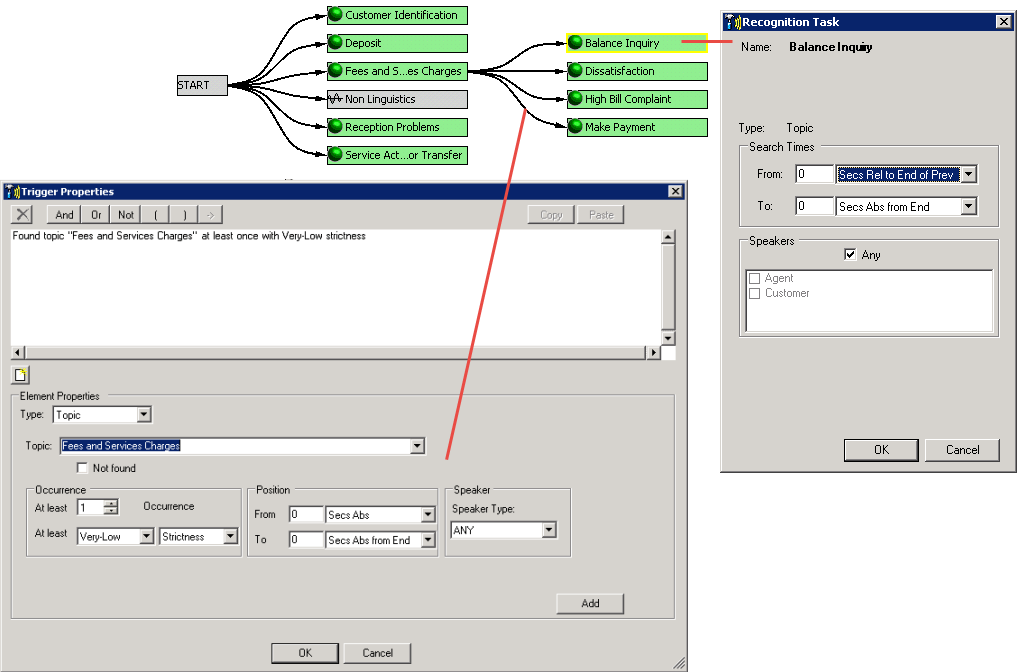This screenshot has height=672, width=1018.
Task: Click the green status icon on Balance Inquiry node
Action: coord(575,43)
